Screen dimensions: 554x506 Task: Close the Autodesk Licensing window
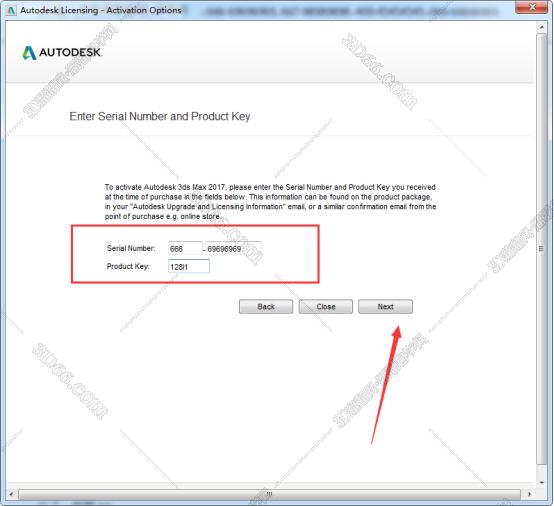coord(532,7)
